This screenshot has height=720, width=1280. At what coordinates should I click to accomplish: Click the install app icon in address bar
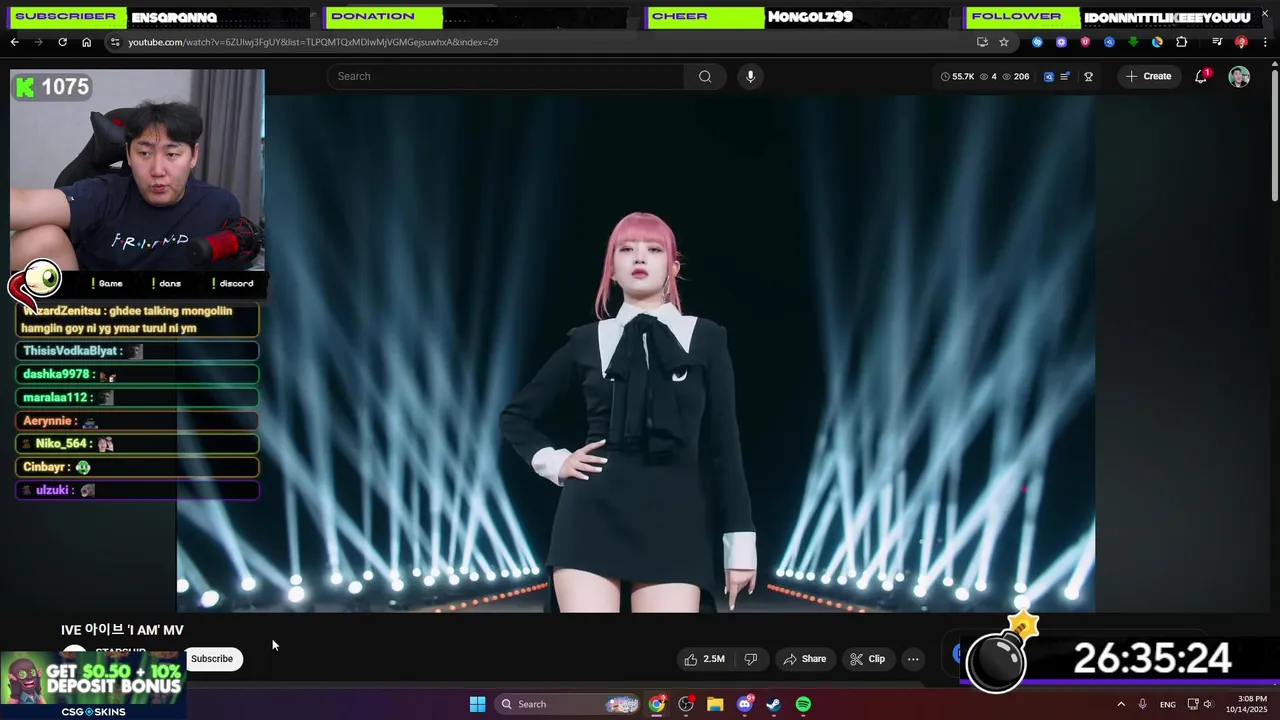pyautogui.click(x=982, y=42)
